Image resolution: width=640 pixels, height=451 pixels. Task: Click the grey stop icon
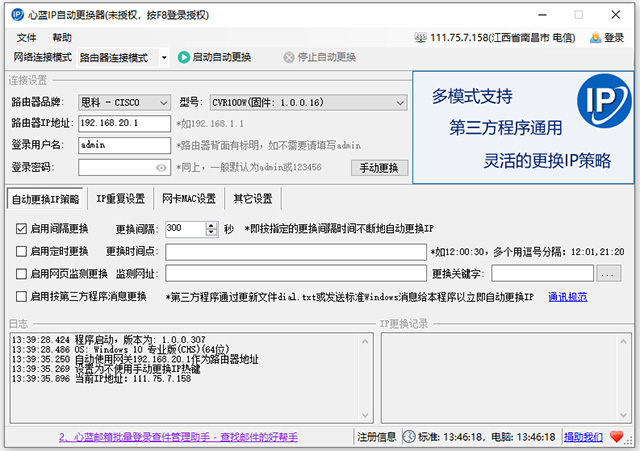click(x=289, y=57)
